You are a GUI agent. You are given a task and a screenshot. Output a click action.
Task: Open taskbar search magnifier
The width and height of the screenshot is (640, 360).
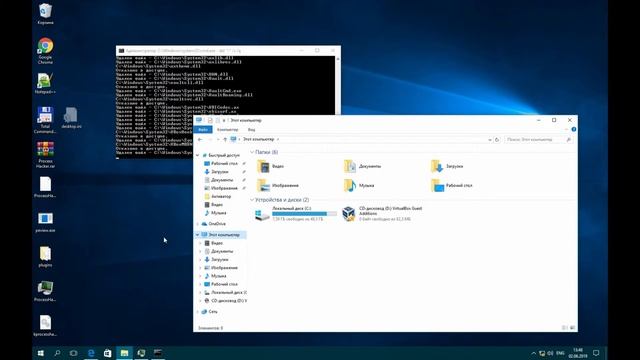[57, 353]
